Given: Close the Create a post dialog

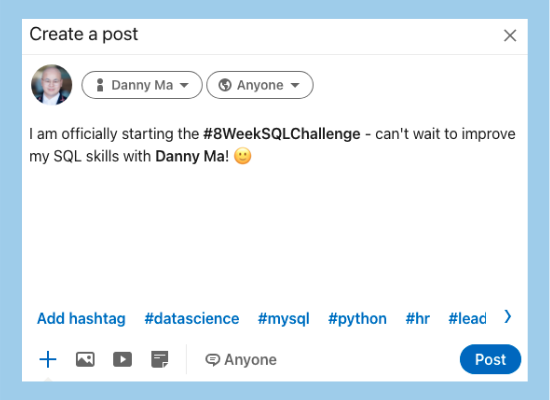Looking at the screenshot, I should [510, 35].
